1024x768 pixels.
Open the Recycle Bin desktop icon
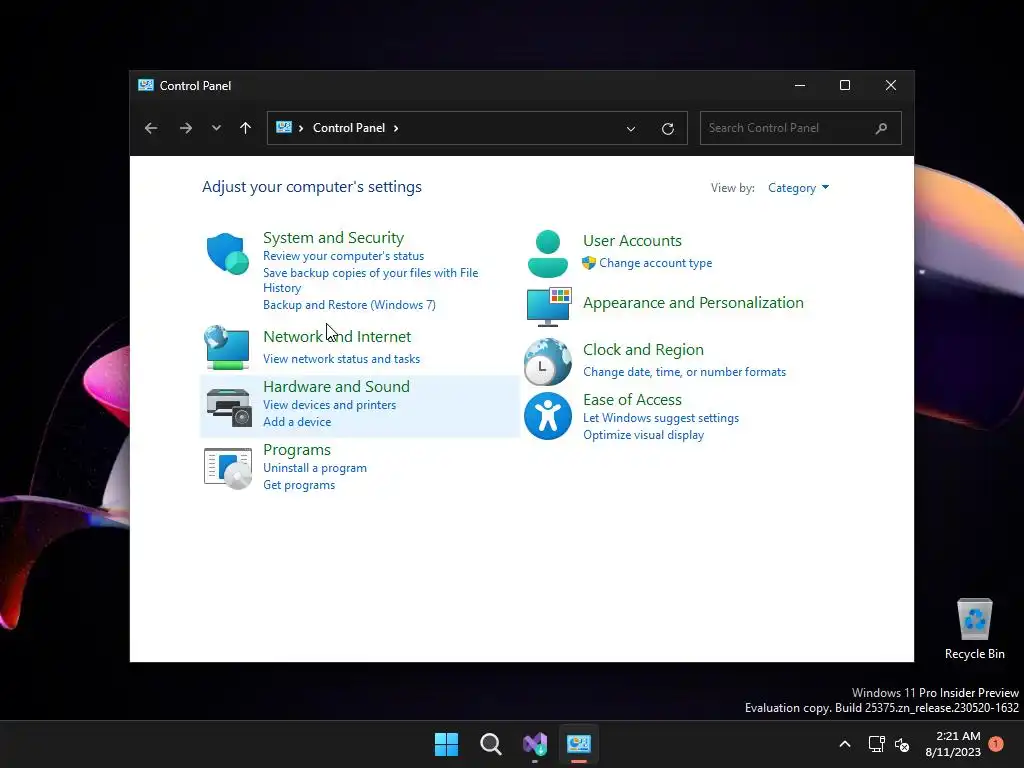pyautogui.click(x=974, y=628)
